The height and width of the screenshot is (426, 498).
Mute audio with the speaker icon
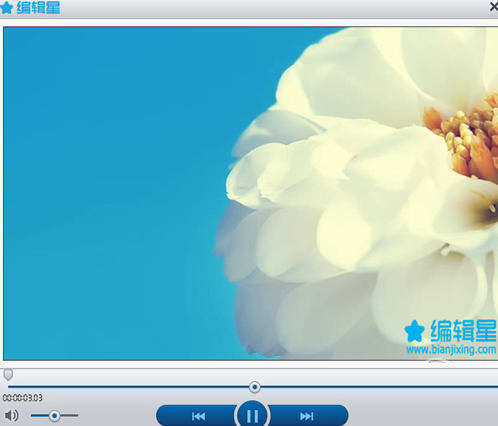12,415
